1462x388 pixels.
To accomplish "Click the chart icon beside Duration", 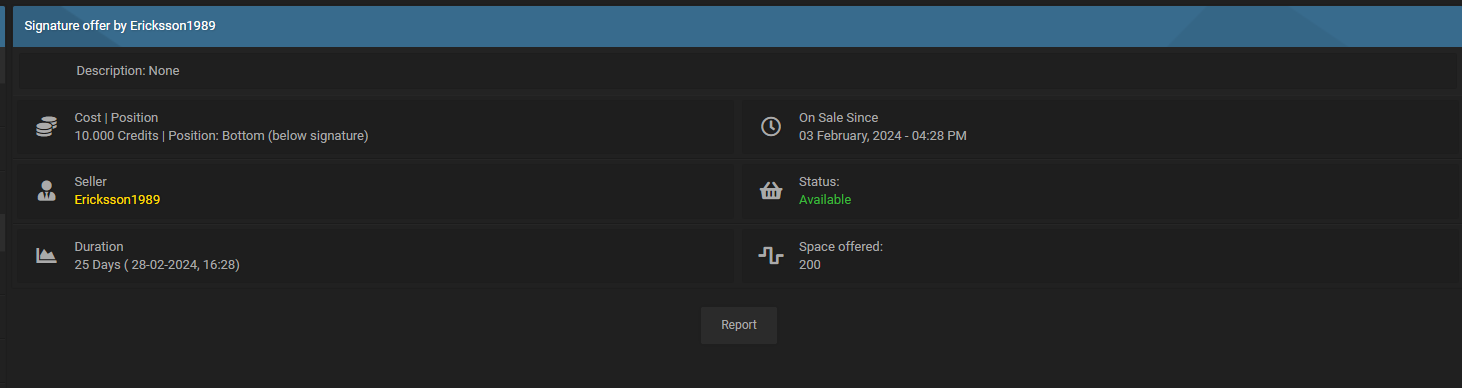I will [x=46, y=255].
